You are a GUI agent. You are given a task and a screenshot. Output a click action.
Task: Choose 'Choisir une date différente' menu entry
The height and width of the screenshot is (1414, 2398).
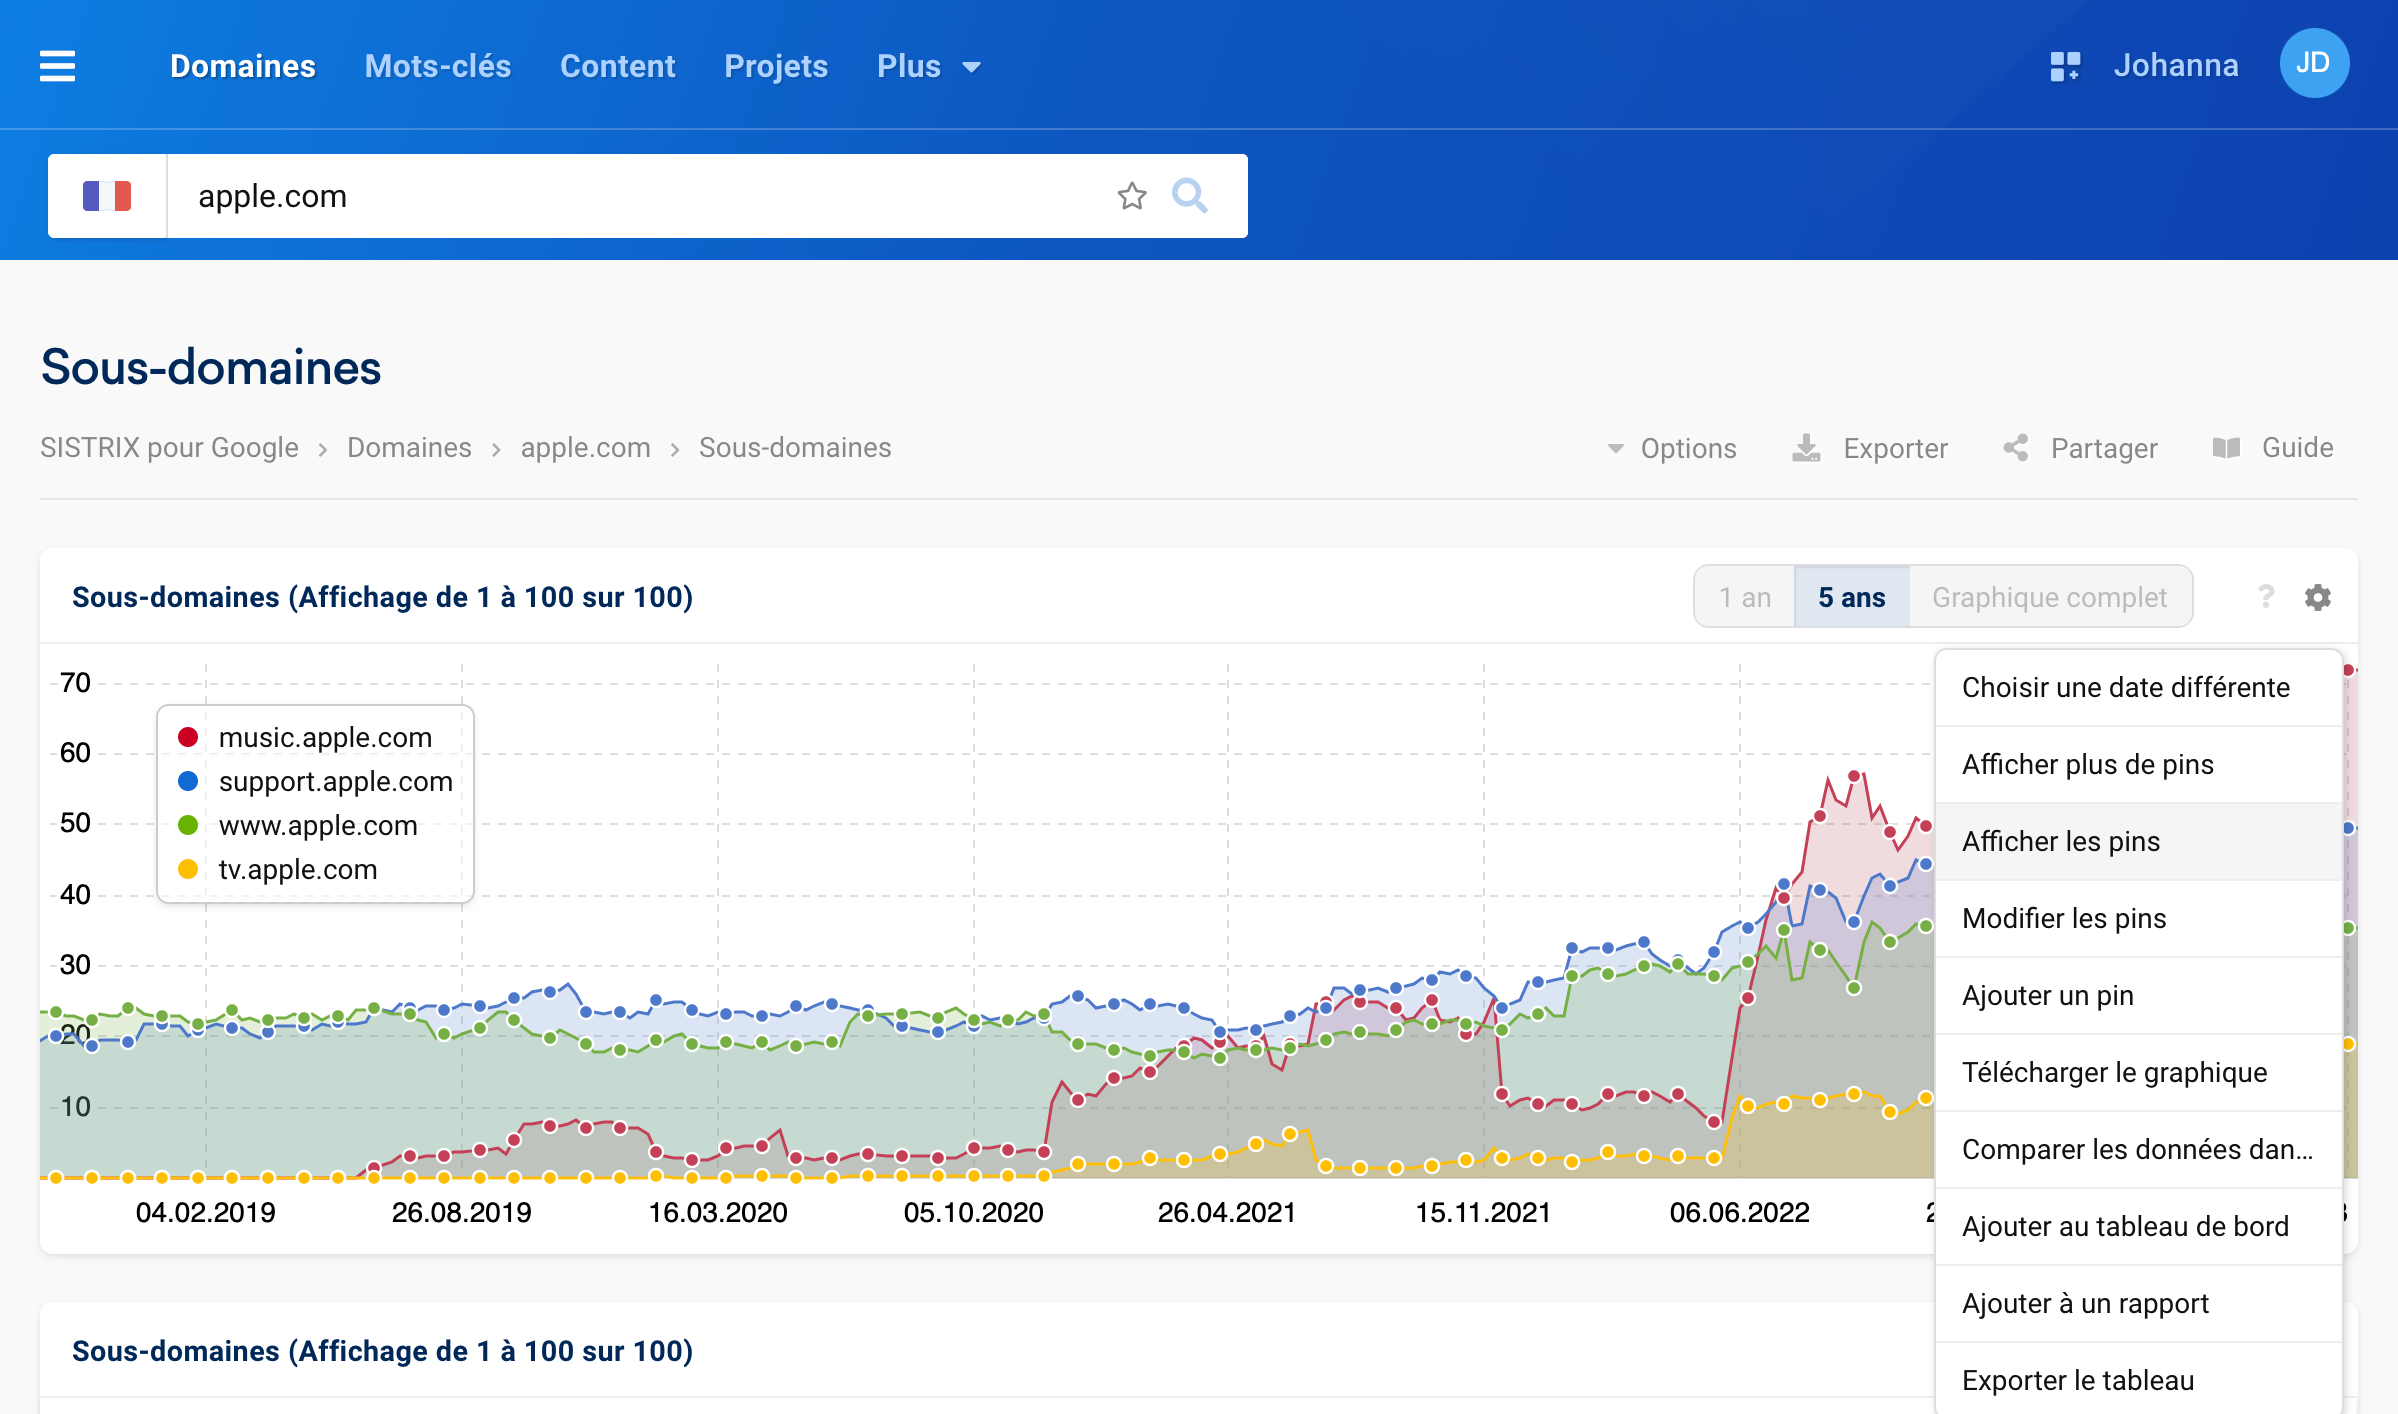2139,688
